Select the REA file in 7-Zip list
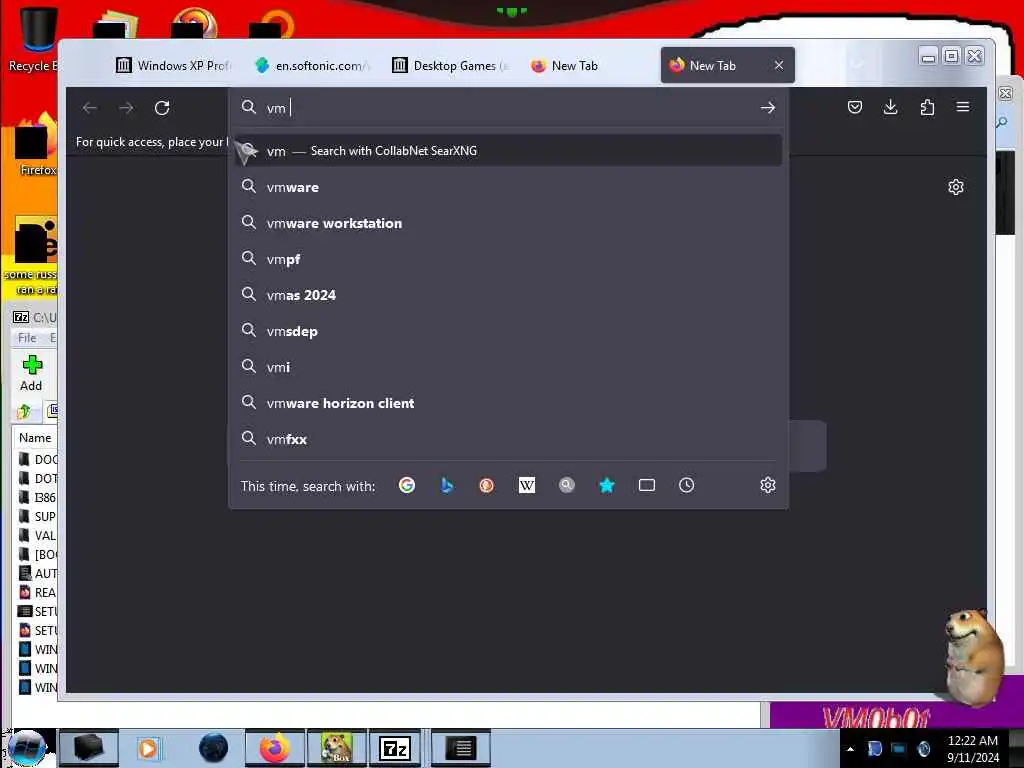This screenshot has width=1024, height=768. (38, 592)
